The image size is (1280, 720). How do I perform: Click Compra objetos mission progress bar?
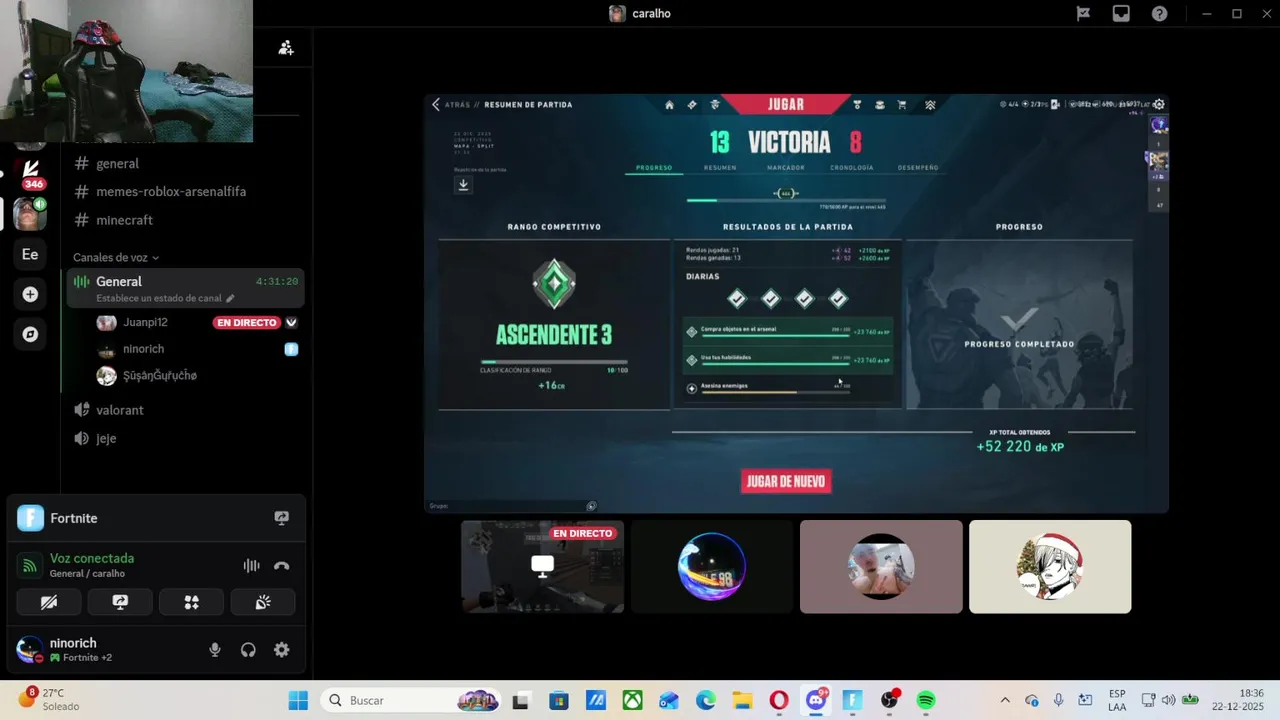pyautogui.click(x=775, y=336)
